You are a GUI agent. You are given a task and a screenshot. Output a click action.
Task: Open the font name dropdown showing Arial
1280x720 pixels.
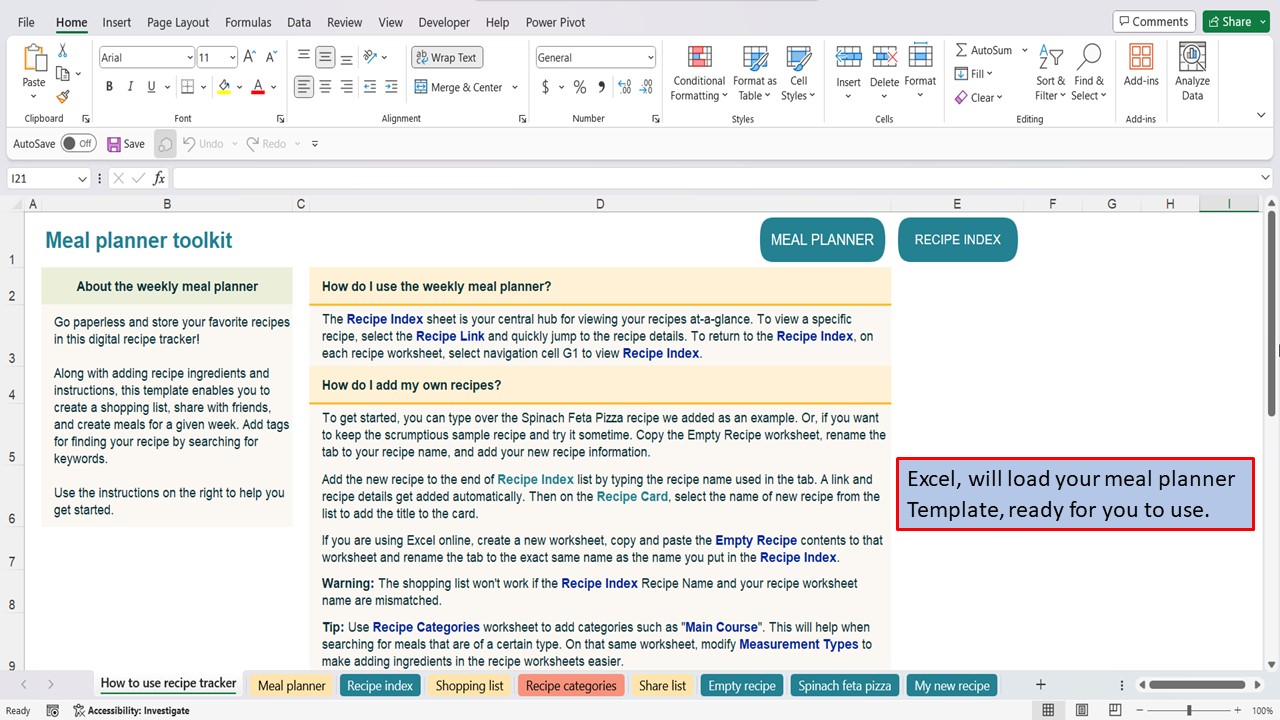pyautogui.click(x=146, y=57)
